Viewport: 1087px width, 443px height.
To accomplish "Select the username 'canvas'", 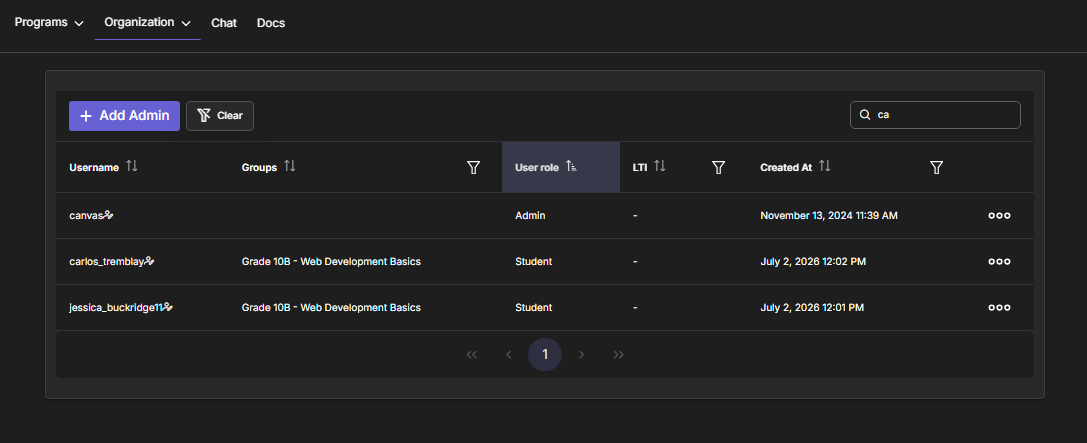I will 86,216.
